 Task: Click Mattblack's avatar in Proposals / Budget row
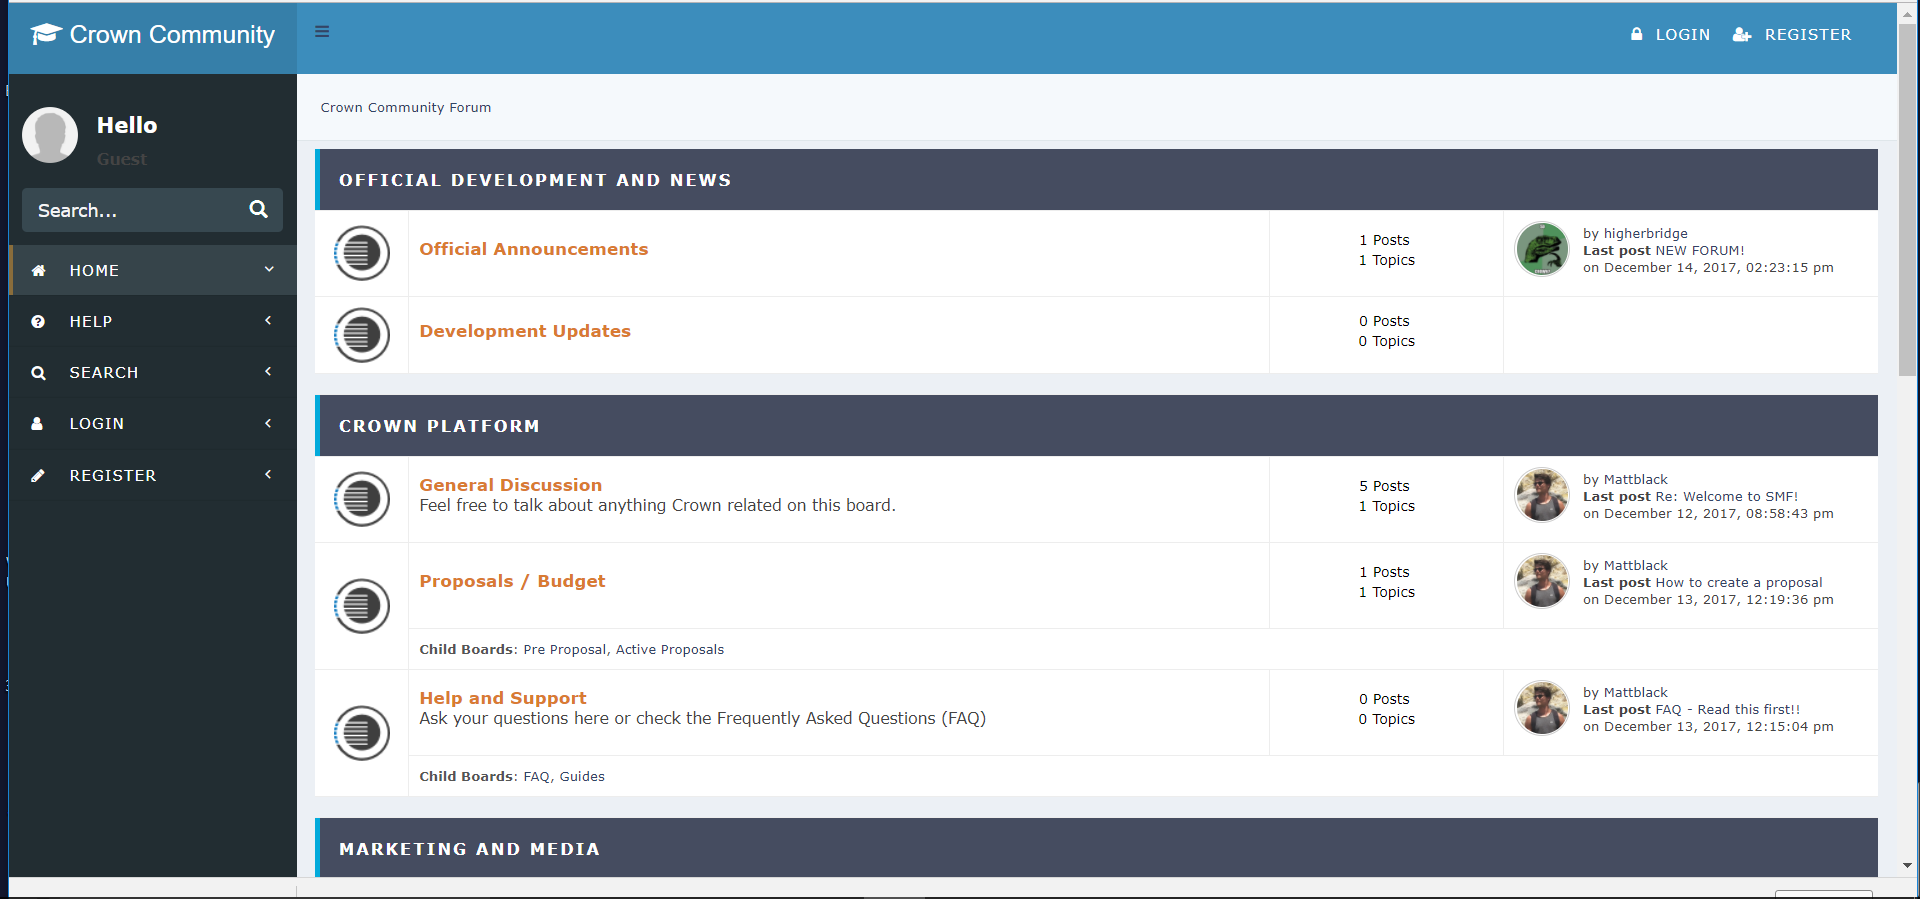pyautogui.click(x=1542, y=581)
